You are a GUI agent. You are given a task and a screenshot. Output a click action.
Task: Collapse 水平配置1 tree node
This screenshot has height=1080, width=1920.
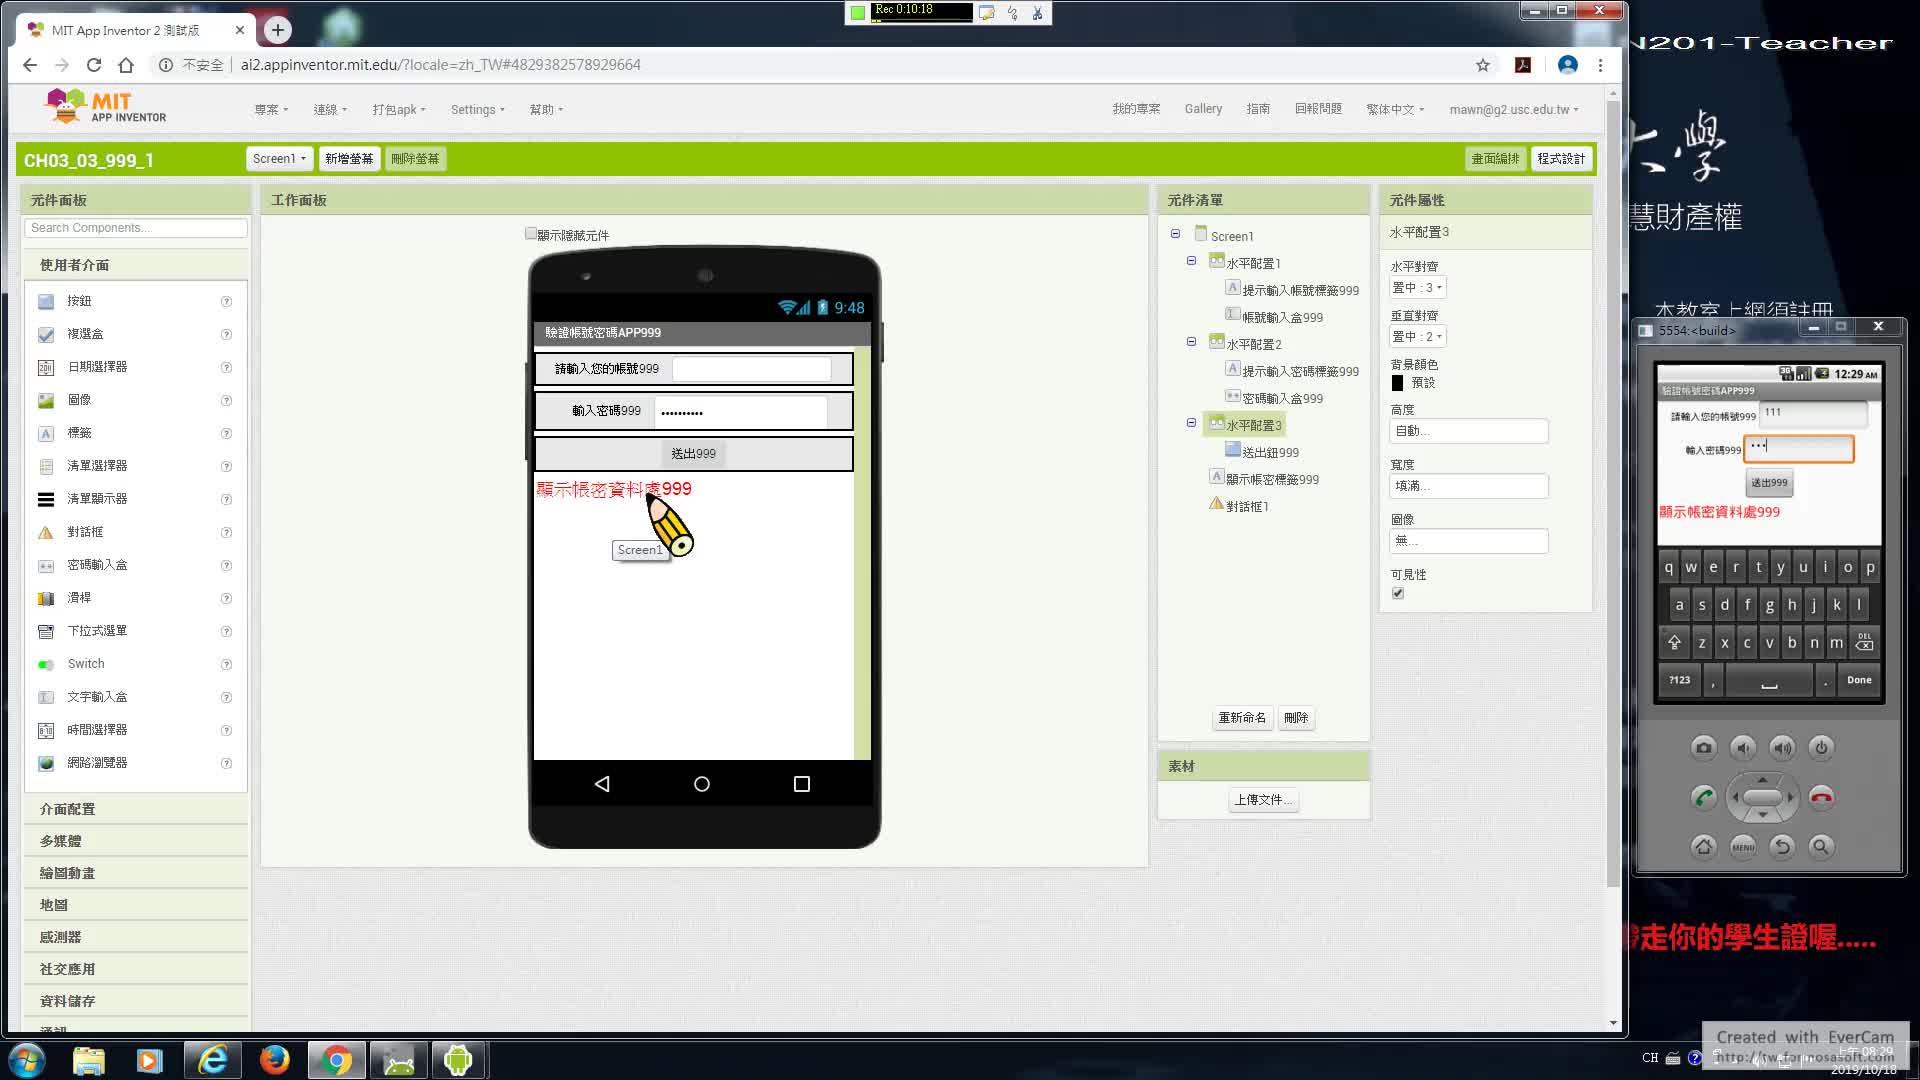click(x=1191, y=261)
